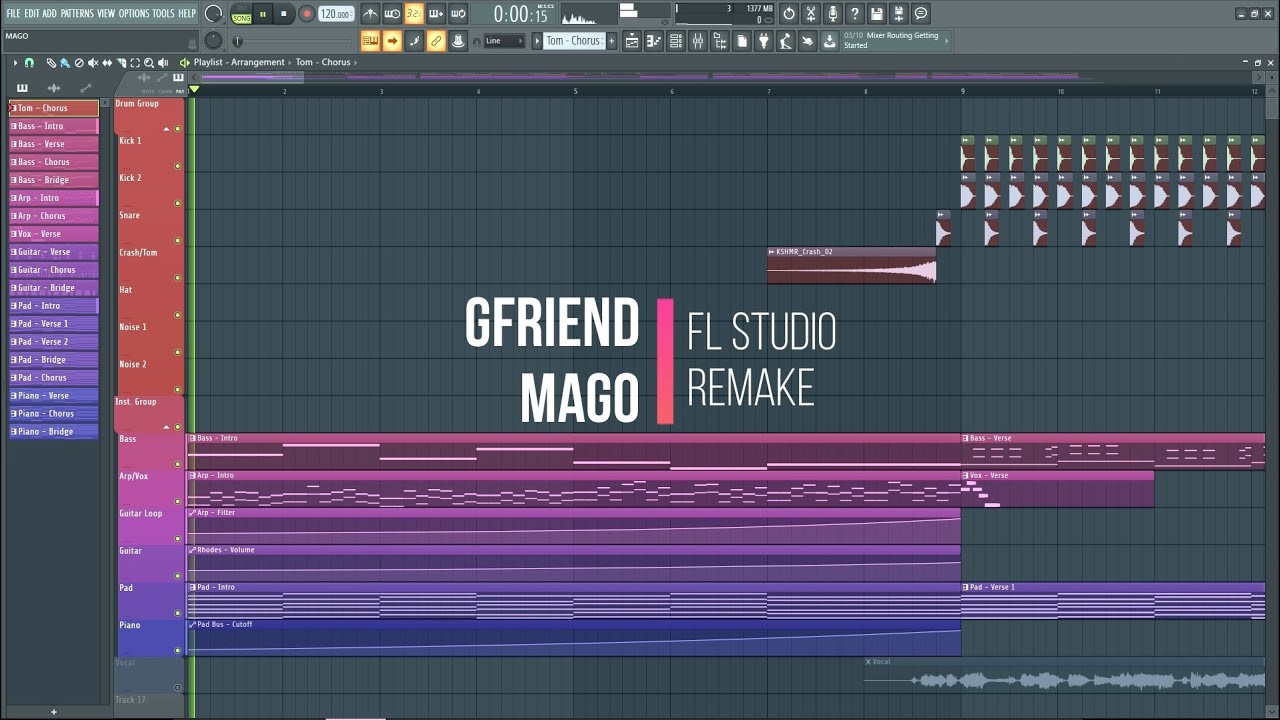
Task: Open the help question mark icon
Action: (x=855, y=13)
